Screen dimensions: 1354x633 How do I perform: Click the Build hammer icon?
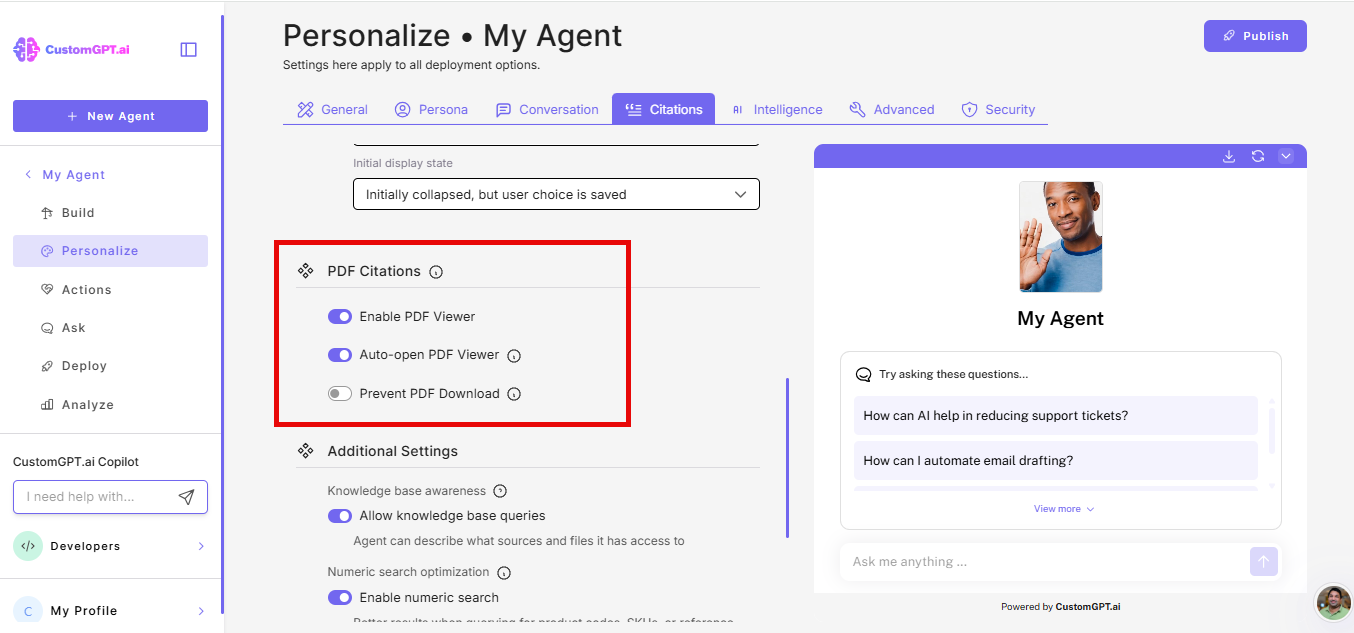point(47,213)
